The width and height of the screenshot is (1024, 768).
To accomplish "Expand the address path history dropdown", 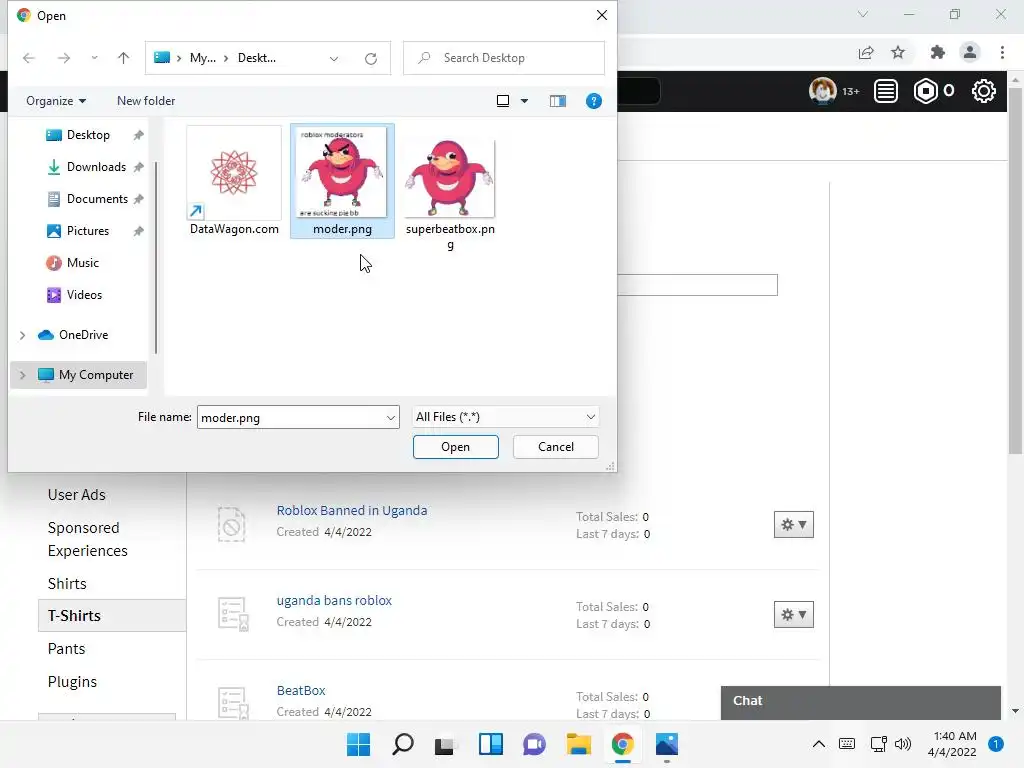I will [334, 59].
